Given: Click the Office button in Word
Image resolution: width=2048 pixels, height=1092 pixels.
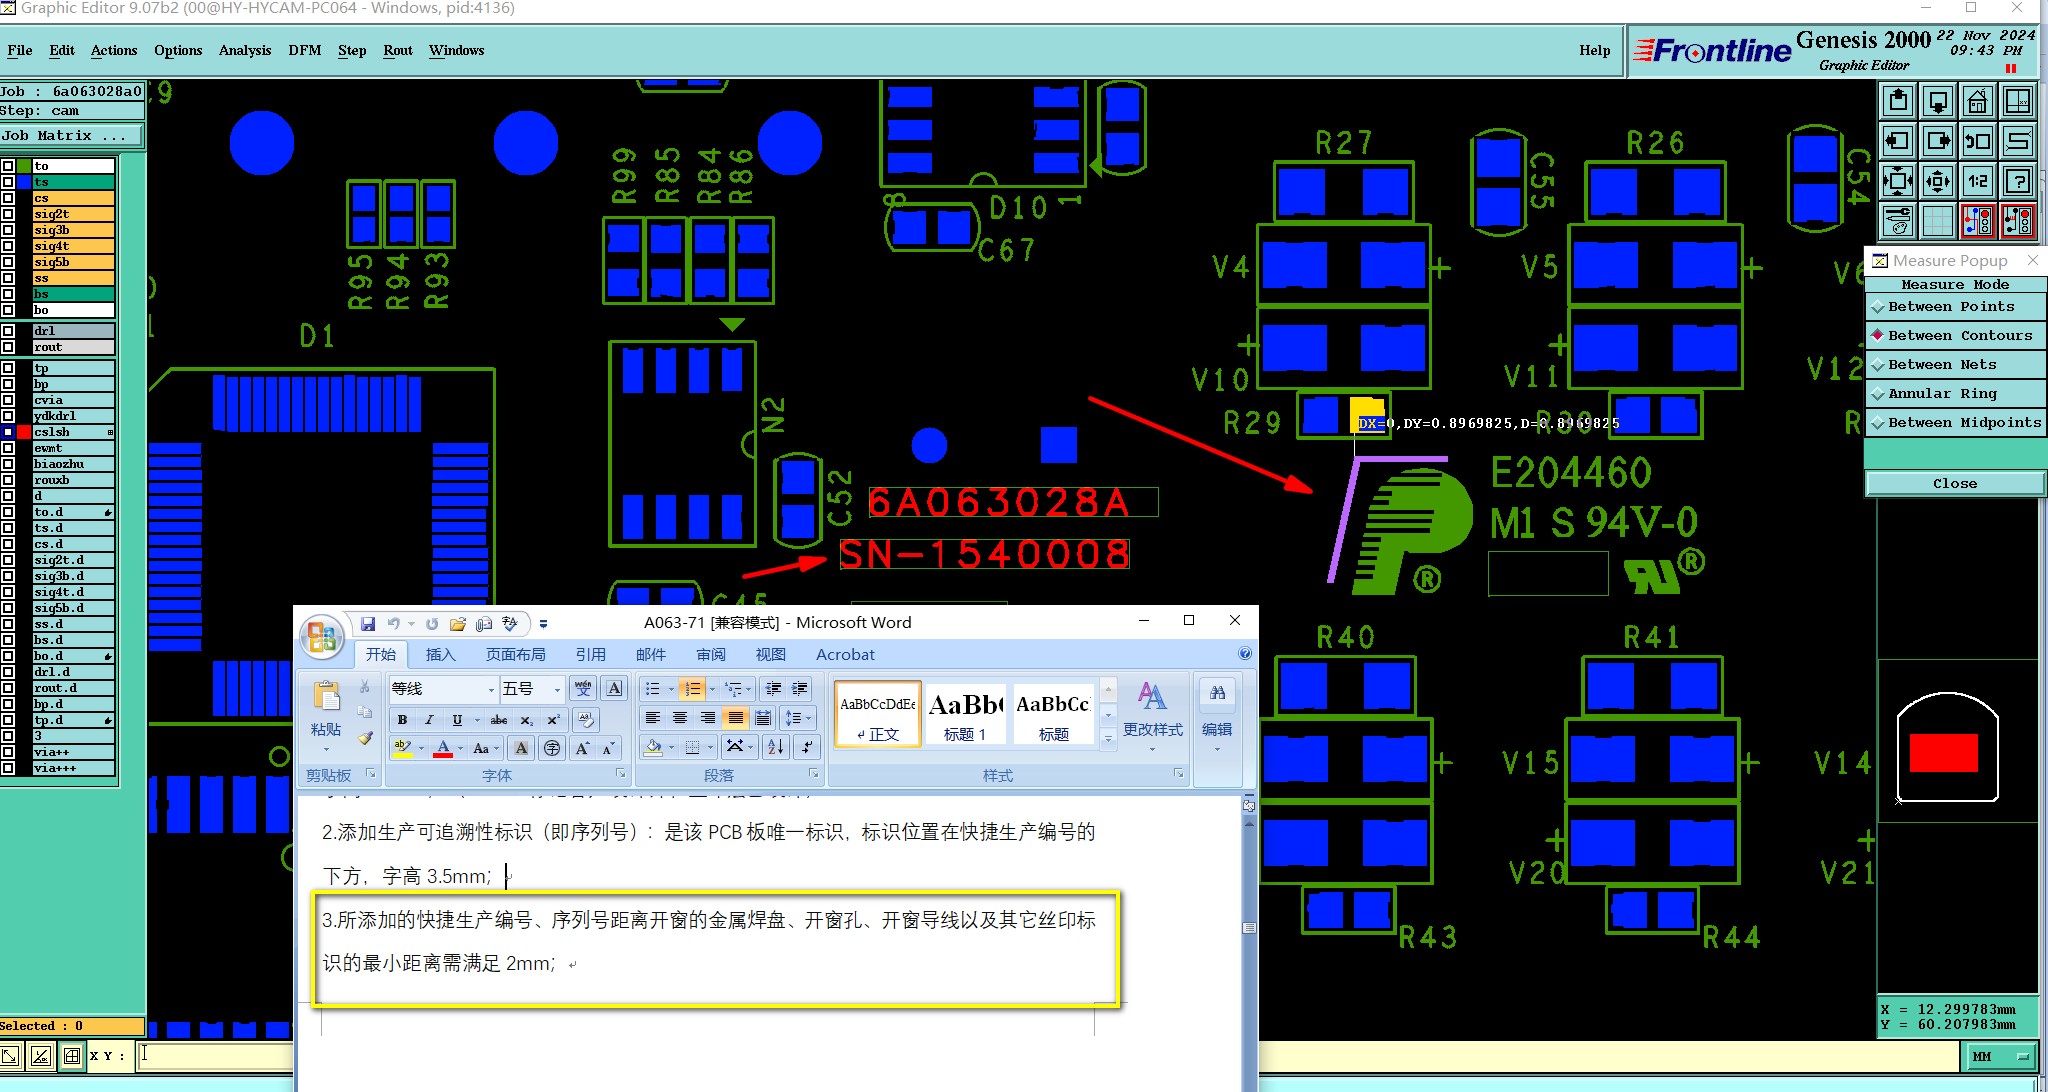Looking at the screenshot, I should [322, 636].
